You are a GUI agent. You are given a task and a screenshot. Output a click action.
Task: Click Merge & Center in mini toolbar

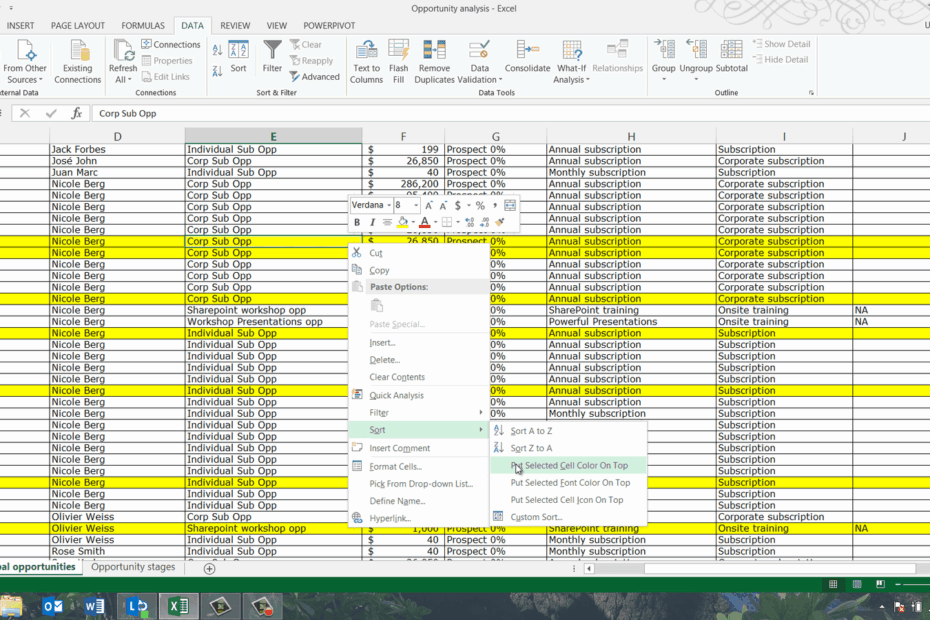point(509,206)
